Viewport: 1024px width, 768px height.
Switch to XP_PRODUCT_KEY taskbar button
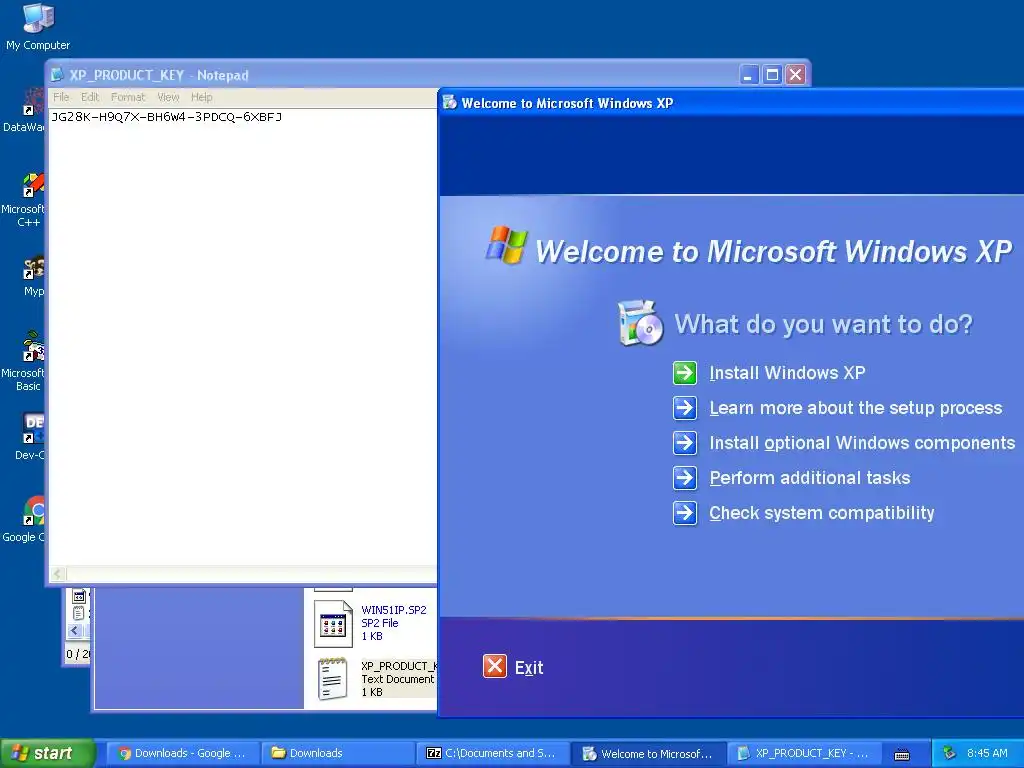tap(803, 753)
